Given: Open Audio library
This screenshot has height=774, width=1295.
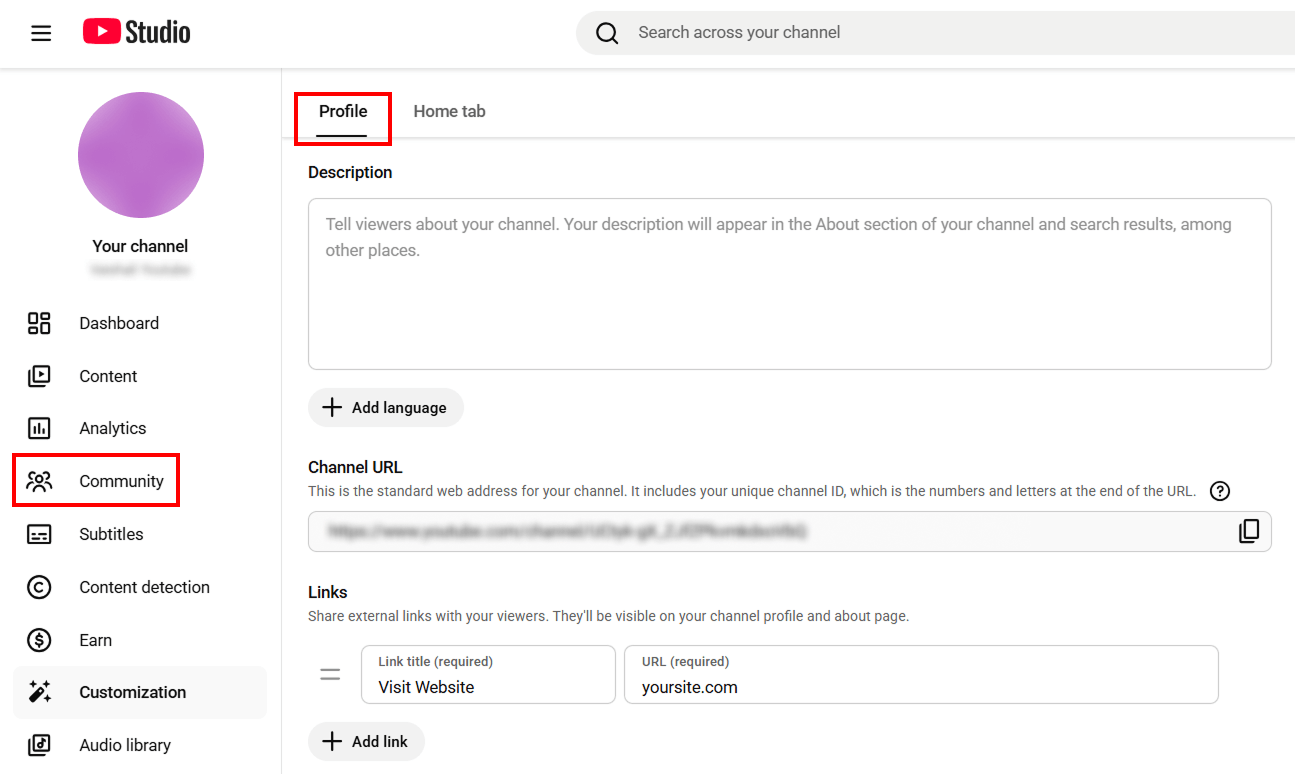Looking at the screenshot, I should 124,745.
